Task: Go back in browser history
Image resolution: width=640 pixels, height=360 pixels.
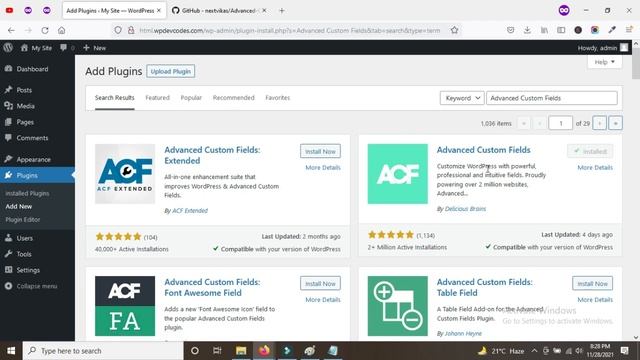Action: coord(11,30)
